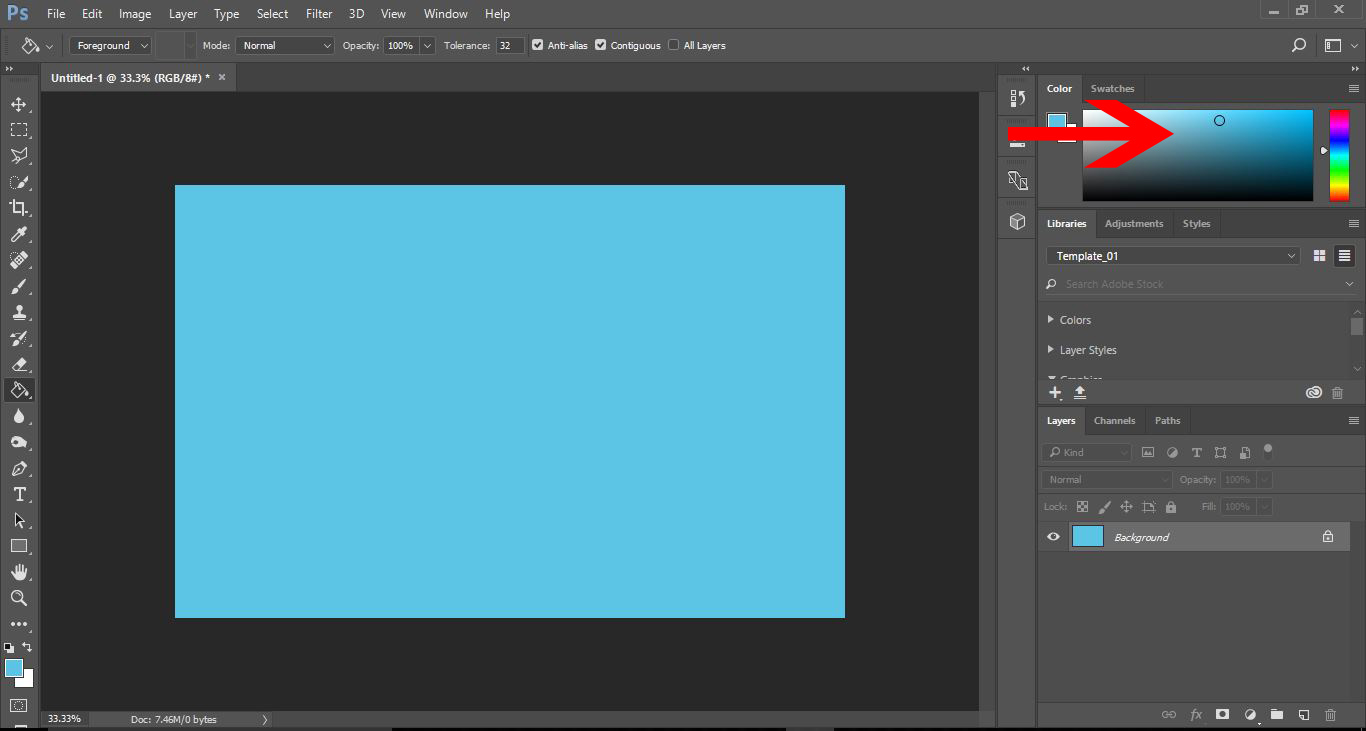Image resolution: width=1366 pixels, height=731 pixels.
Task: Select the Zoom tool
Action: coord(19,598)
